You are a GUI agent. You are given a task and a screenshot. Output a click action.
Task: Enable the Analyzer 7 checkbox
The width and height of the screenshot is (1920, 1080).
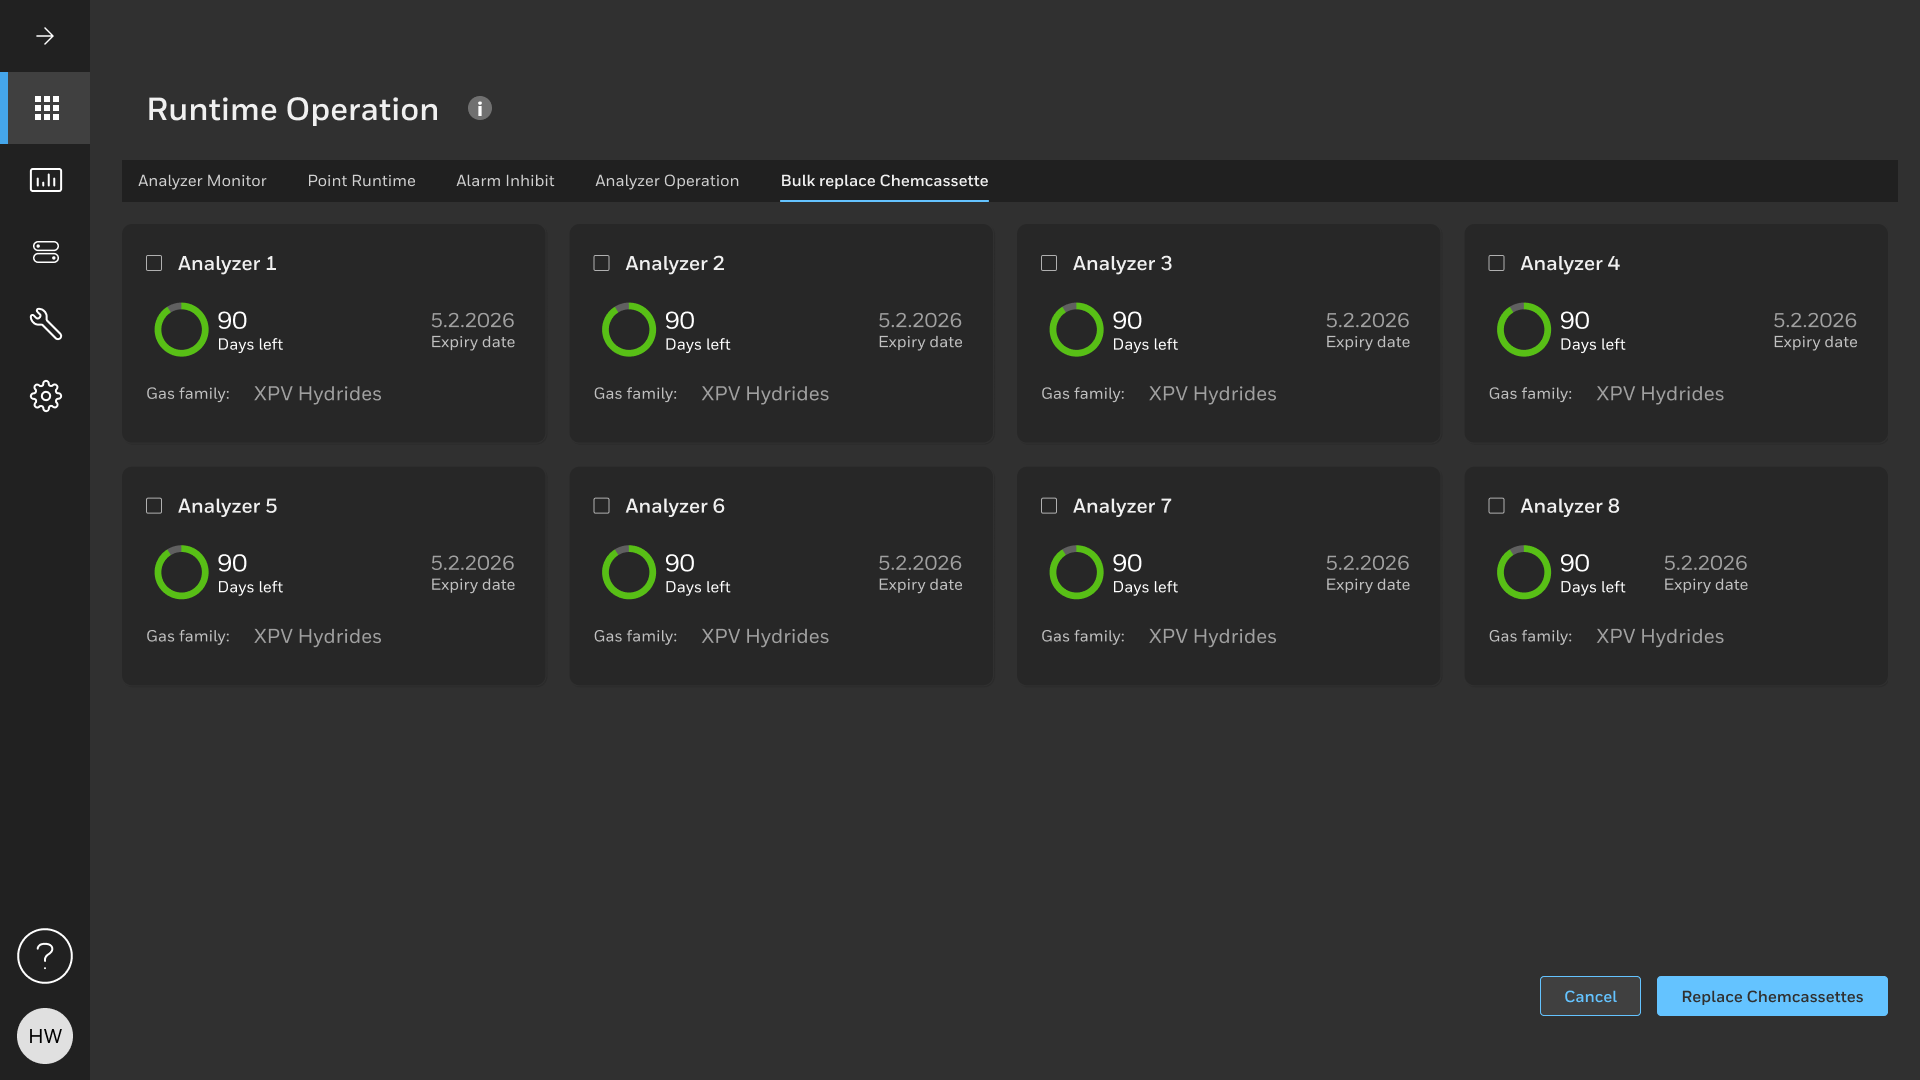(1049, 506)
